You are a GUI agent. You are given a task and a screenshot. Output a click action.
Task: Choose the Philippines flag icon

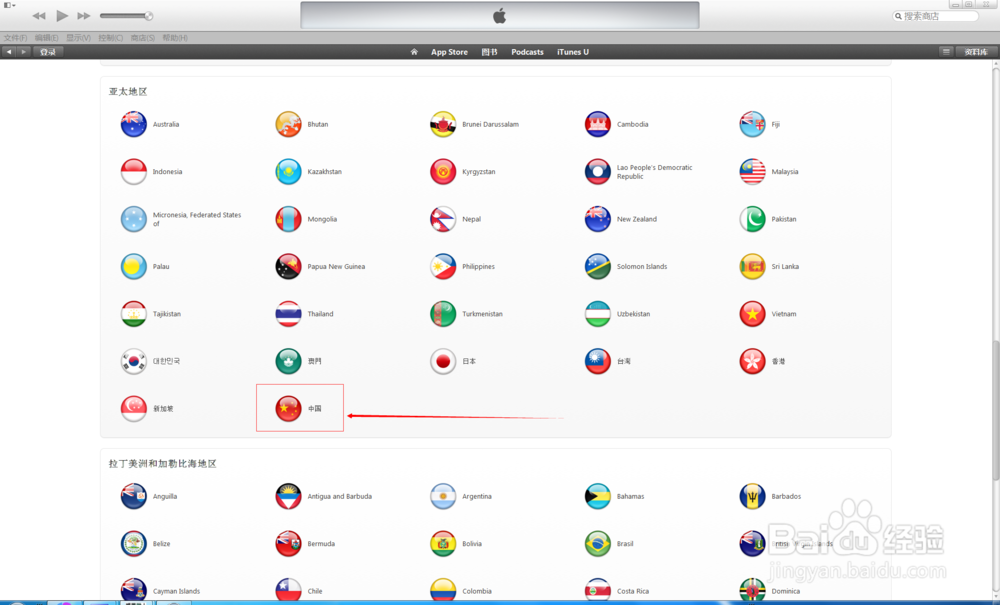pyautogui.click(x=443, y=266)
